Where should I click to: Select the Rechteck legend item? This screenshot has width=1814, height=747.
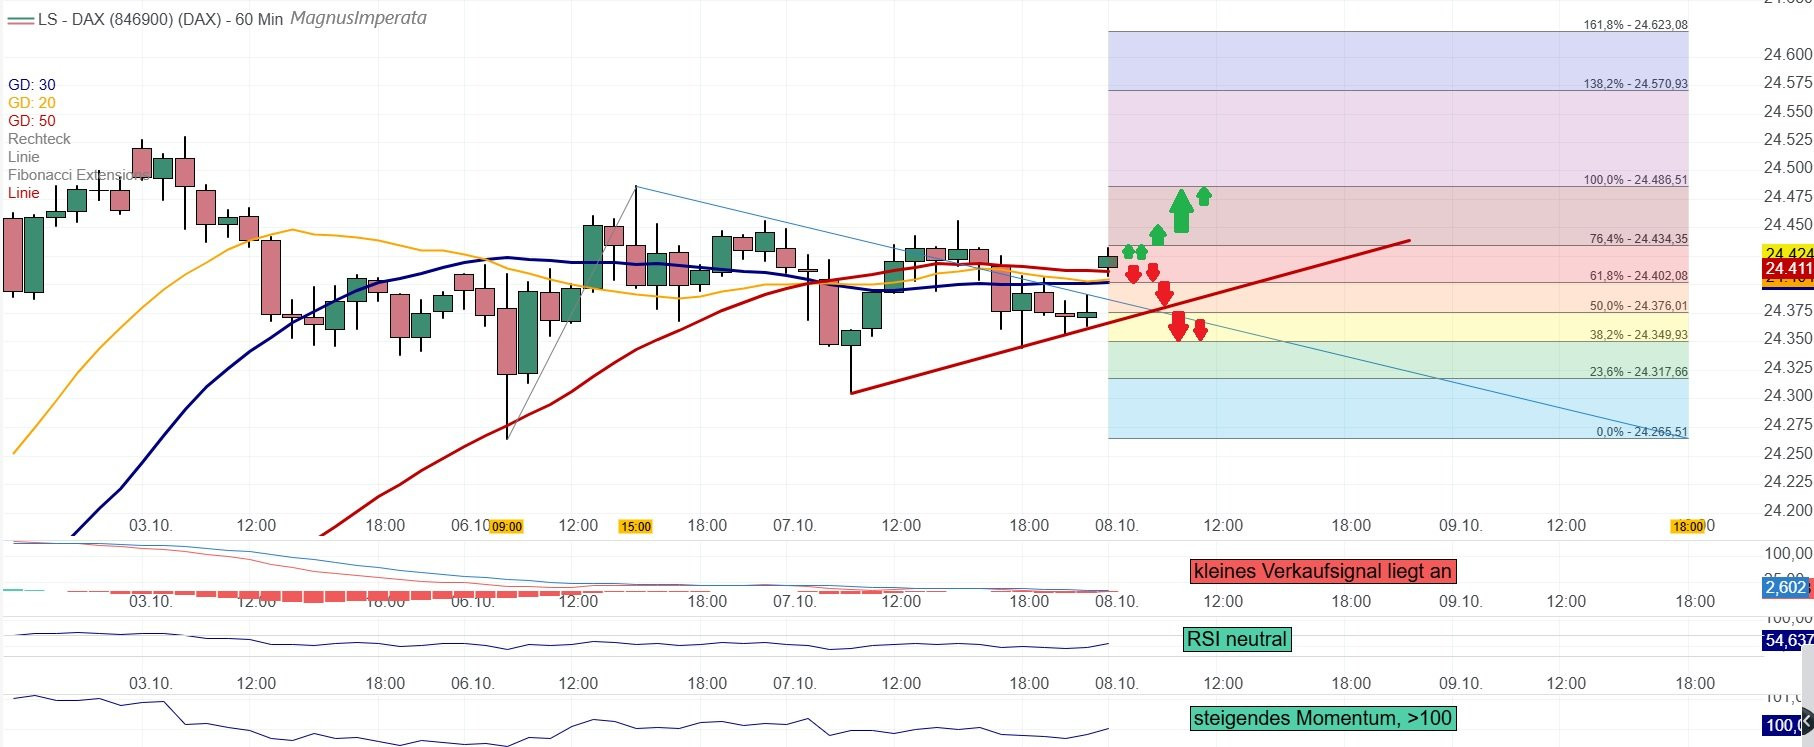click(40, 139)
